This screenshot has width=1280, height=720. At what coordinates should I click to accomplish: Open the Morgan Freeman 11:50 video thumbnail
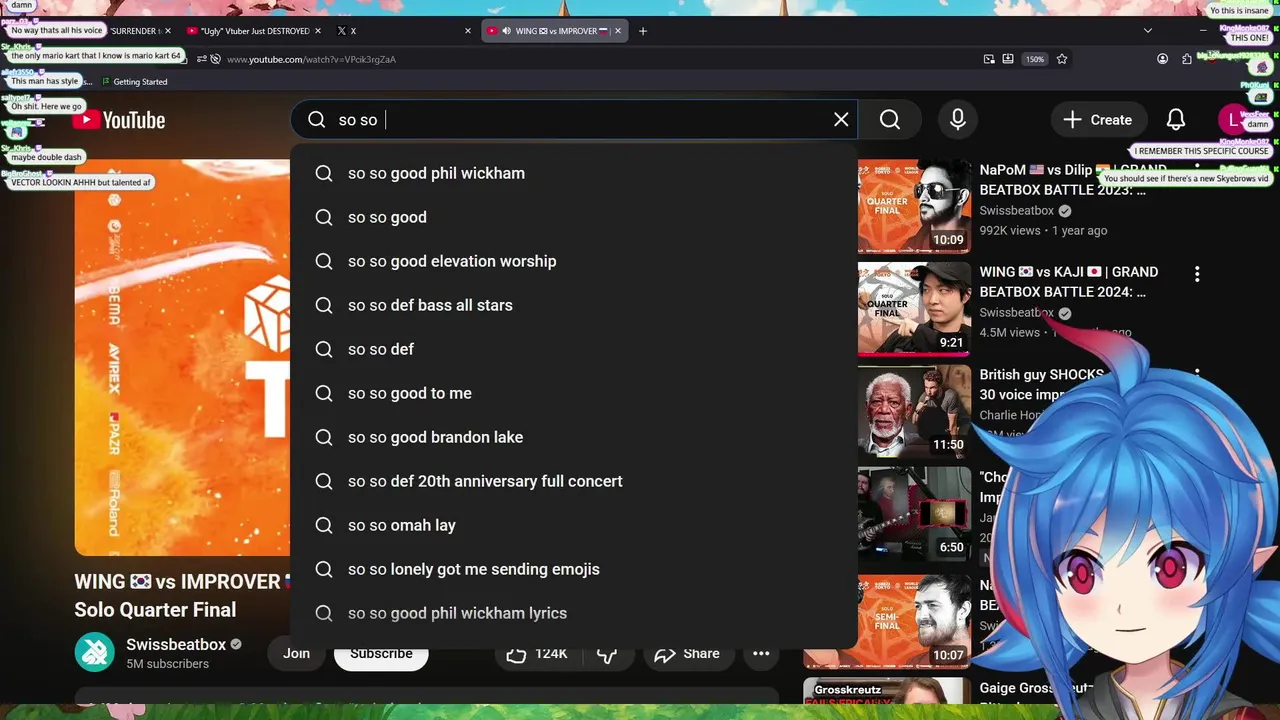[914, 411]
